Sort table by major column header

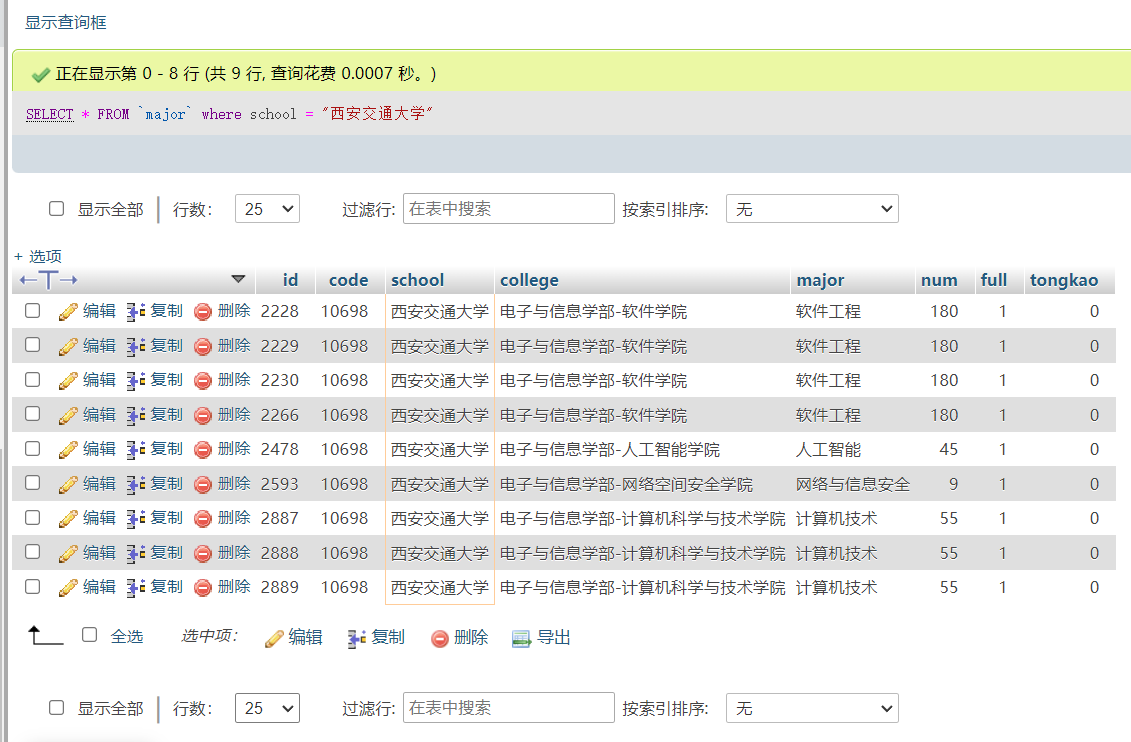coord(820,281)
